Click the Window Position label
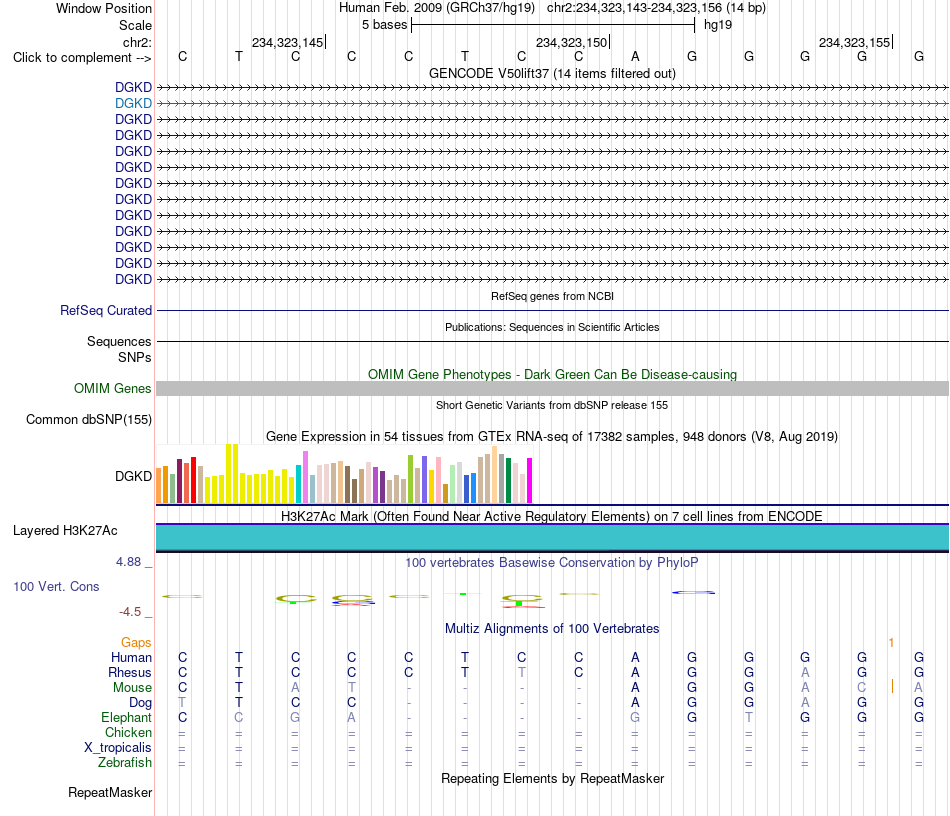This screenshot has width=950, height=816. coord(104,8)
